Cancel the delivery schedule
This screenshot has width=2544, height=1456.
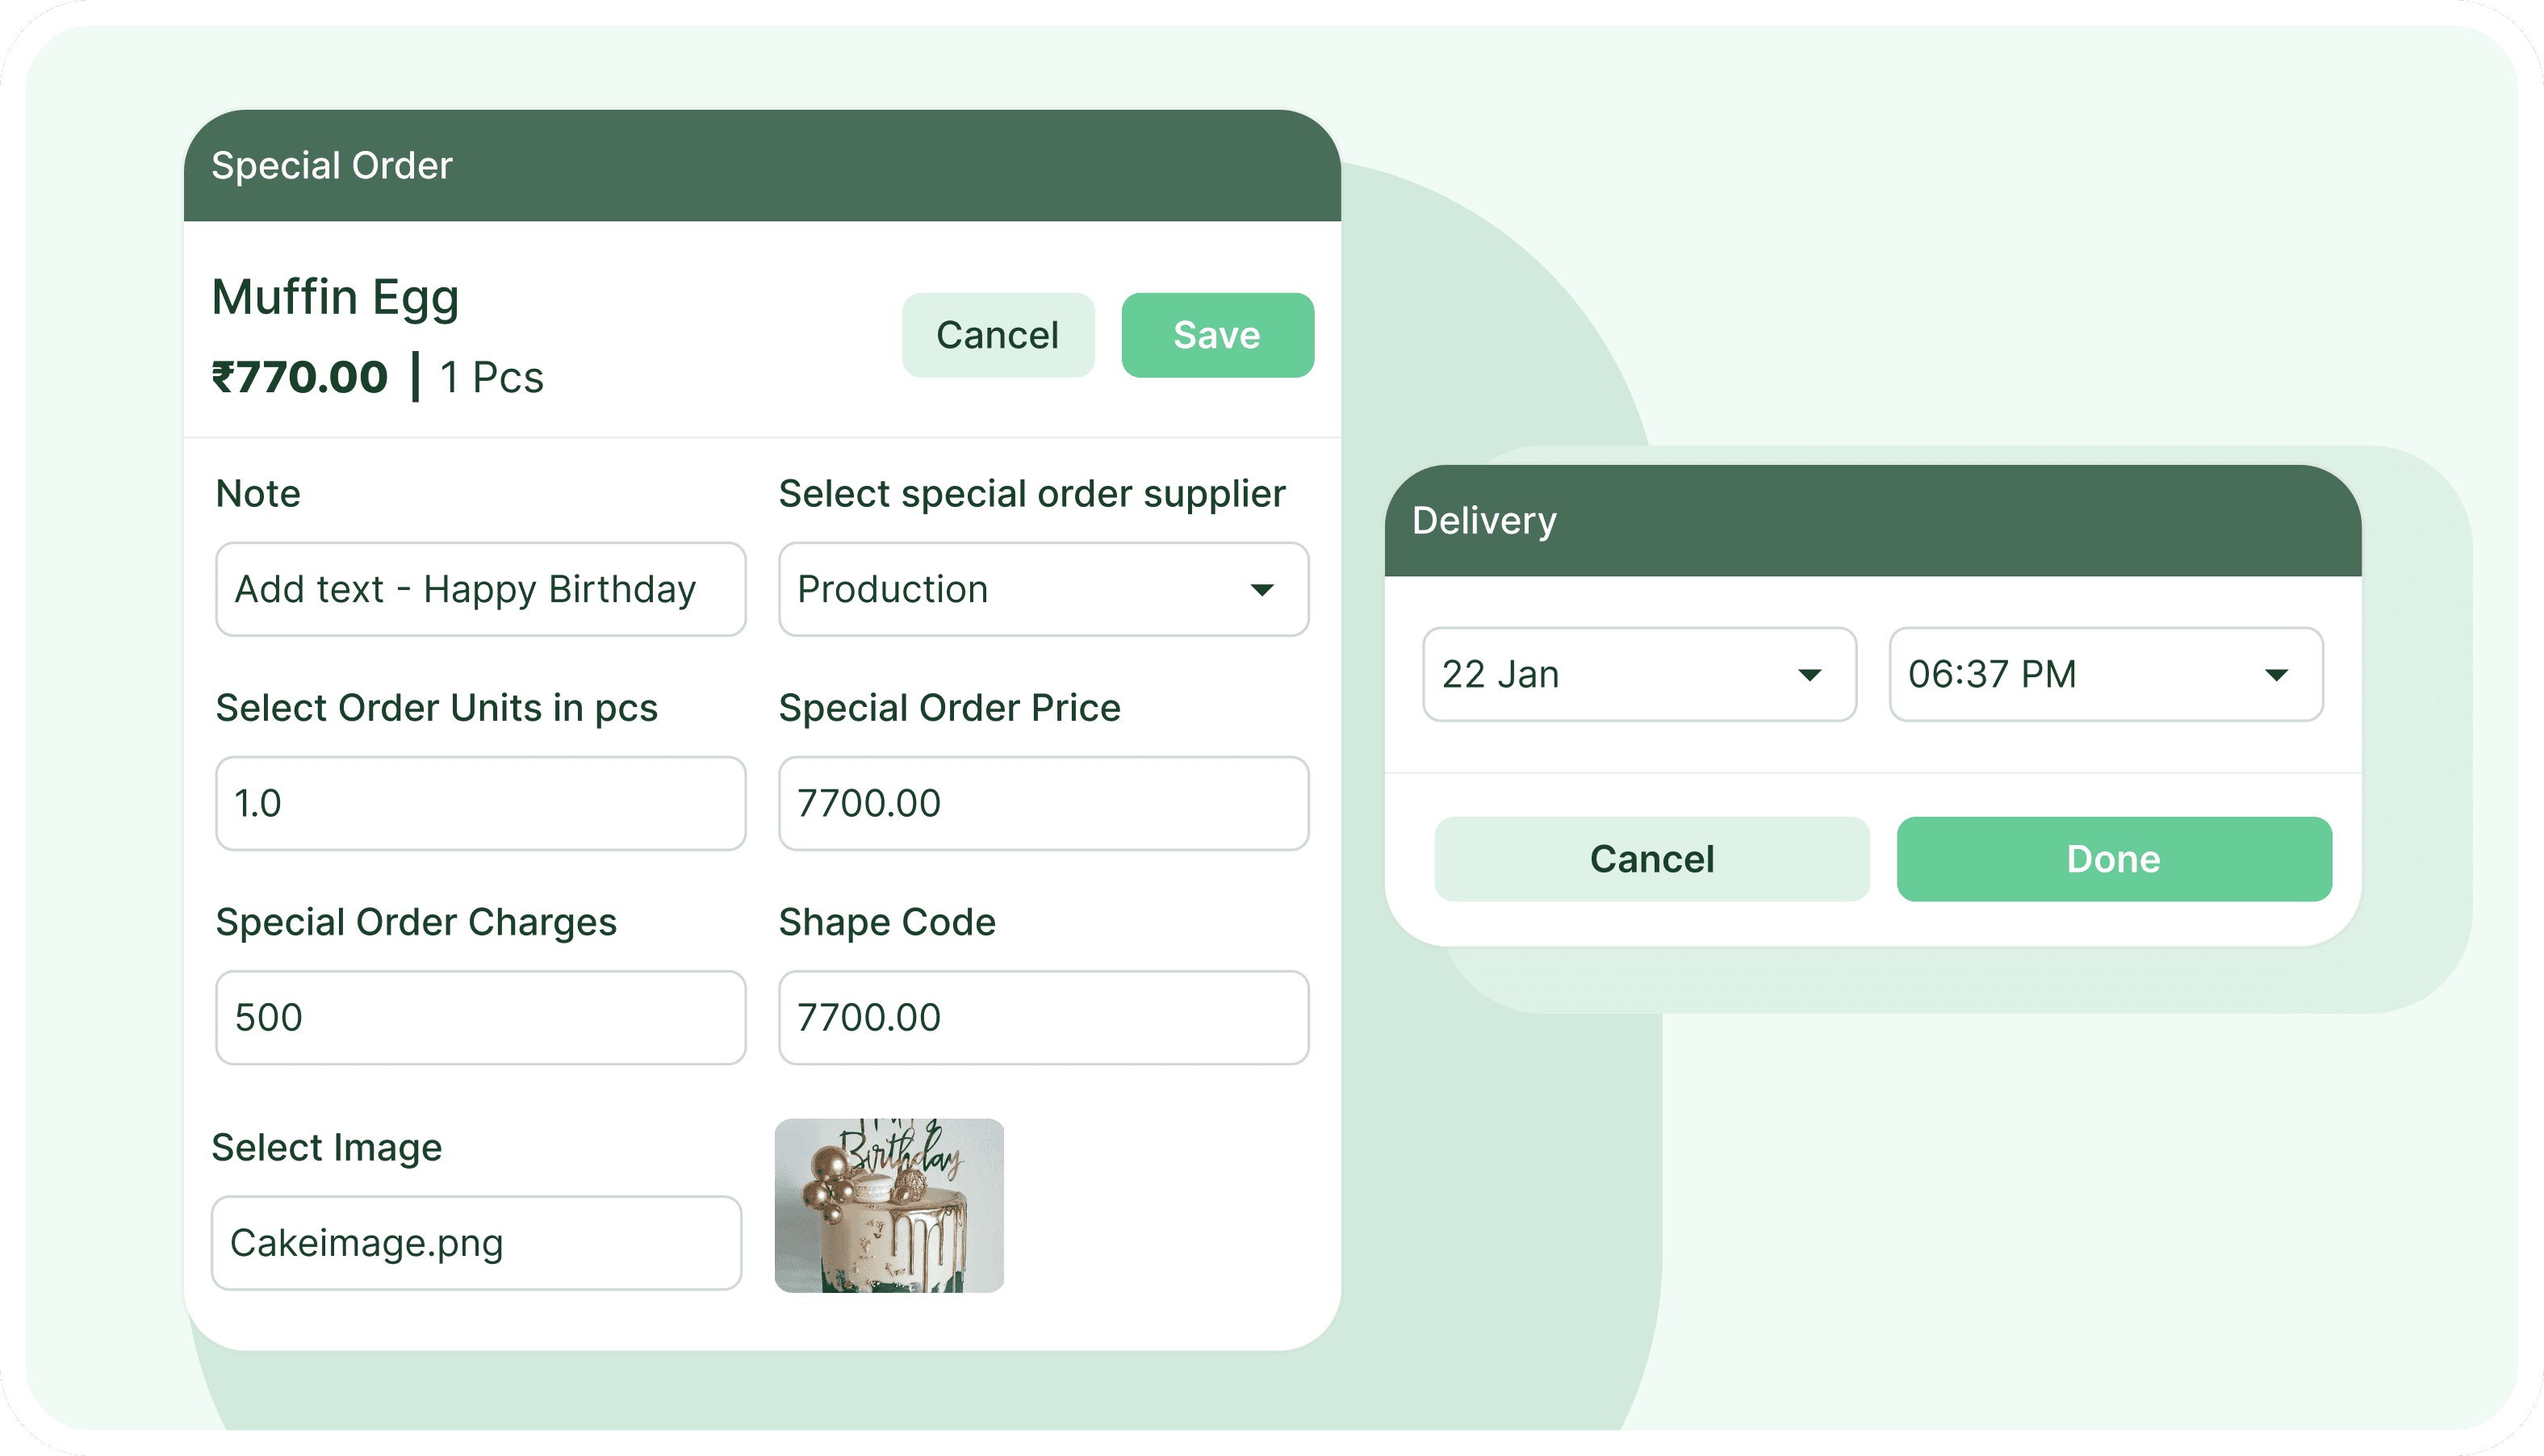coord(1651,858)
